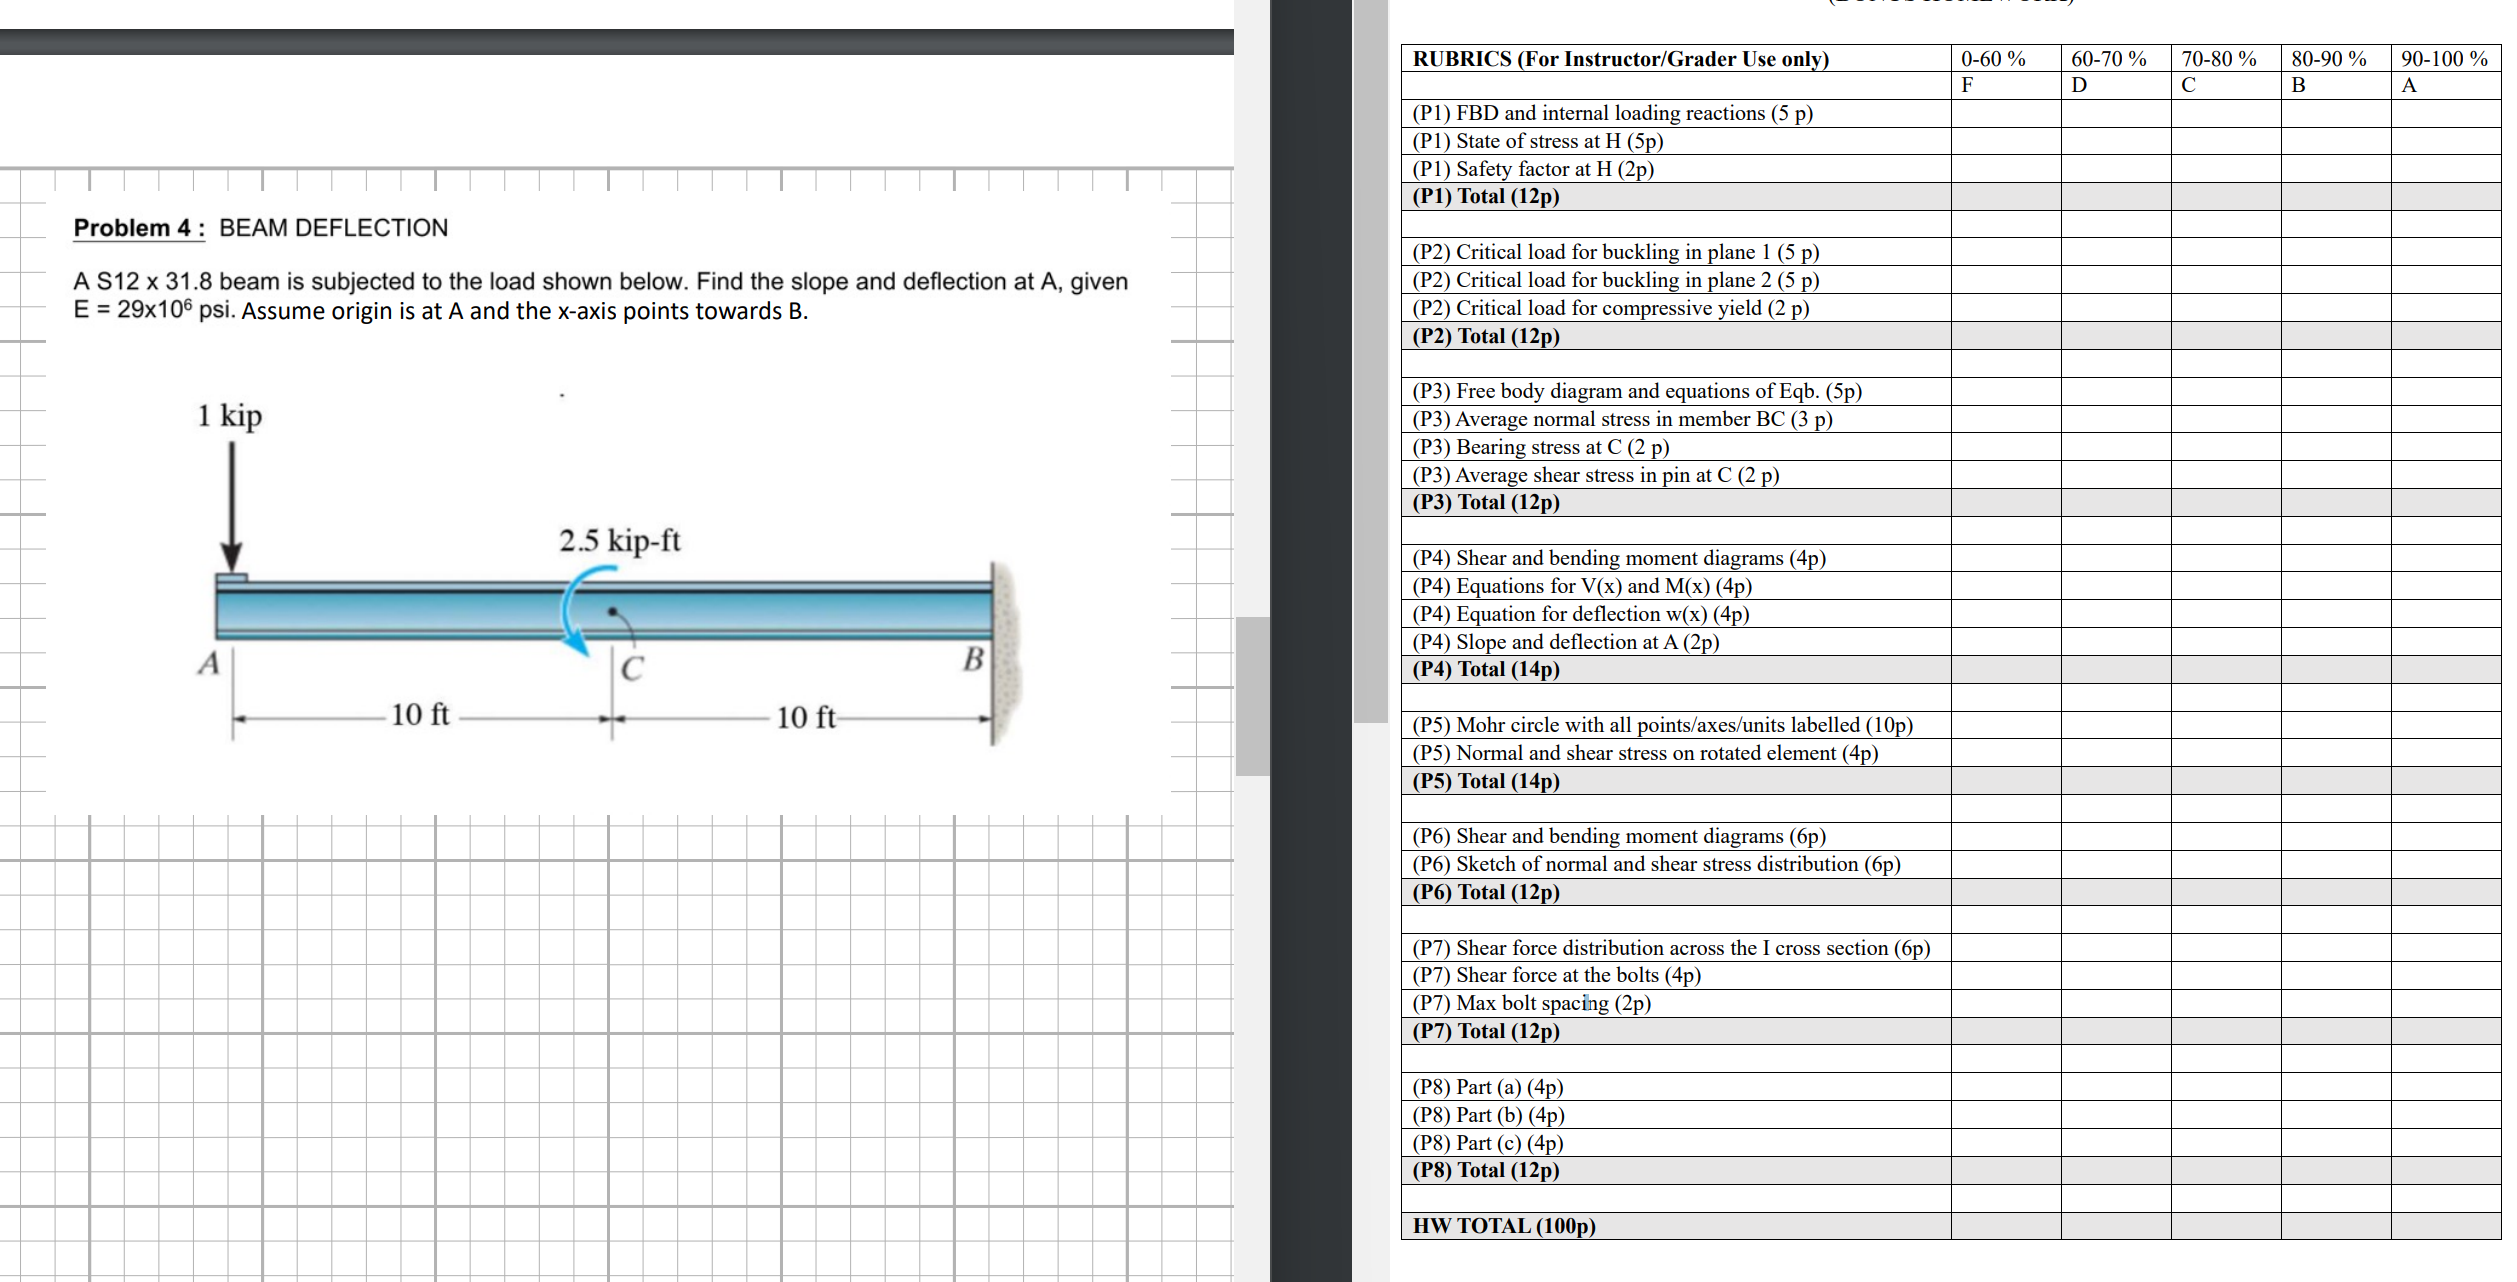The width and height of the screenshot is (2517, 1282).
Task: Click the '1 kip' load label
Action: coord(229,415)
